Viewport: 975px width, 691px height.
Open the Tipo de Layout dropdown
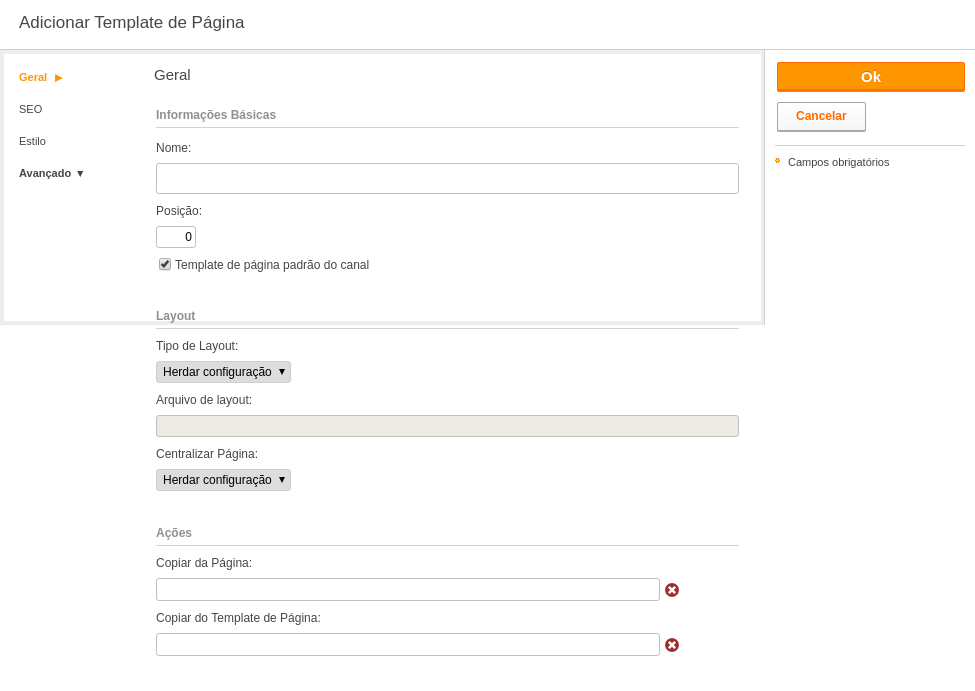click(223, 372)
